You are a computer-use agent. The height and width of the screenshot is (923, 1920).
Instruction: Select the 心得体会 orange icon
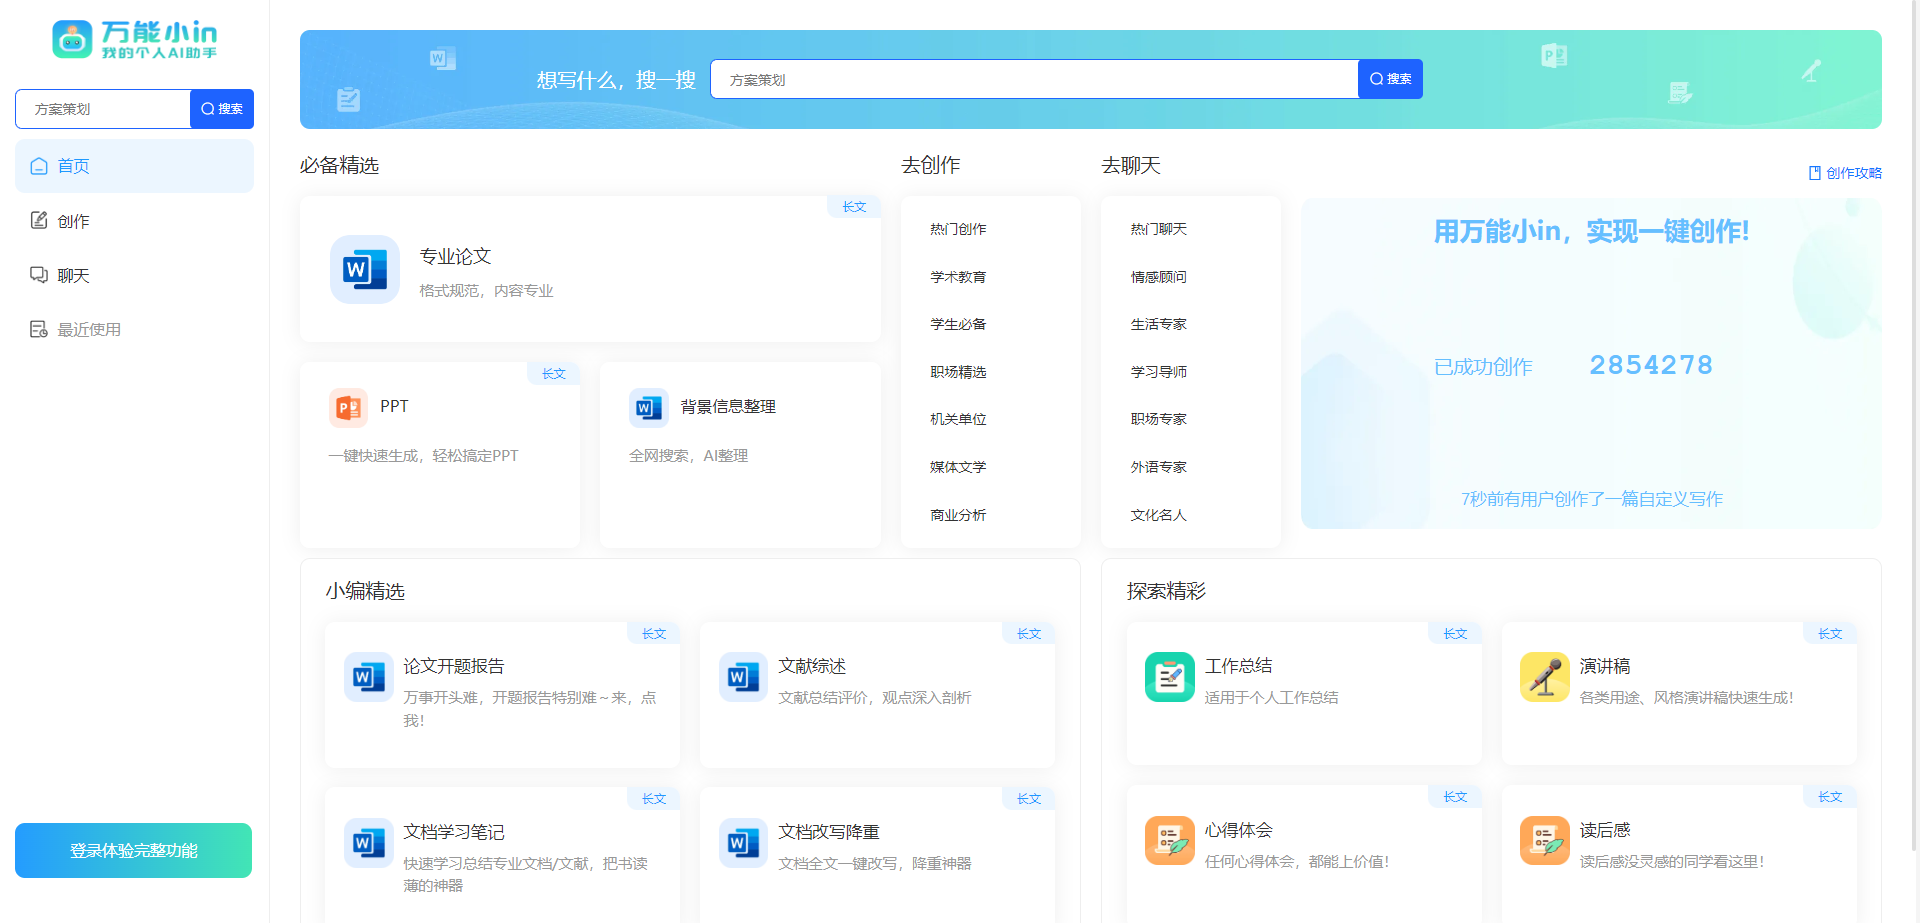pyautogui.click(x=1169, y=840)
